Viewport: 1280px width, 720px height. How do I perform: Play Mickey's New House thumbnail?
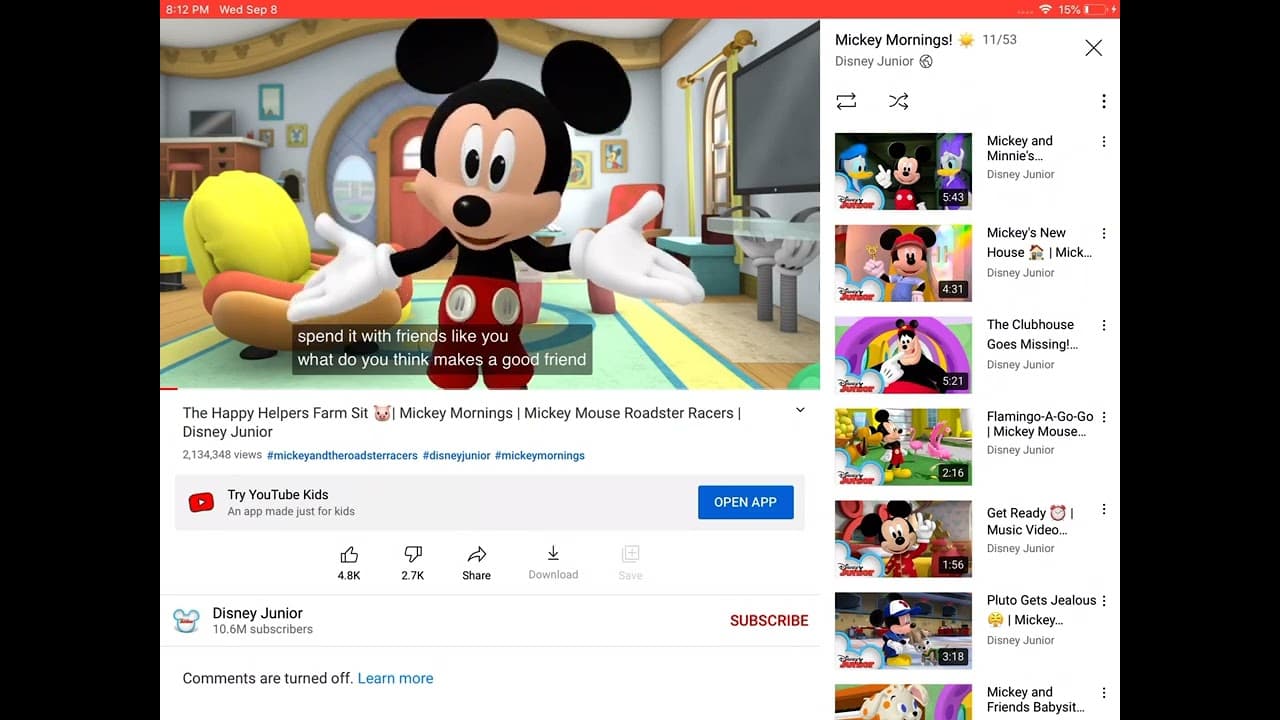903,263
